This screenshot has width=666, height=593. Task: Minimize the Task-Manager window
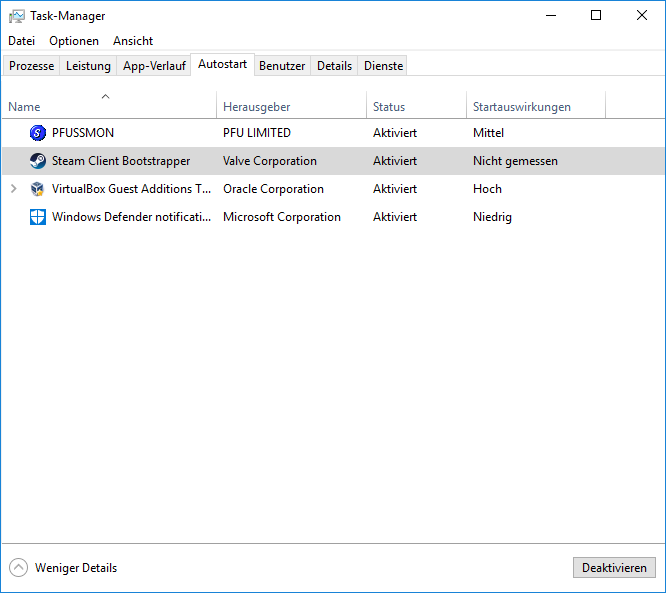[x=551, y=16]
